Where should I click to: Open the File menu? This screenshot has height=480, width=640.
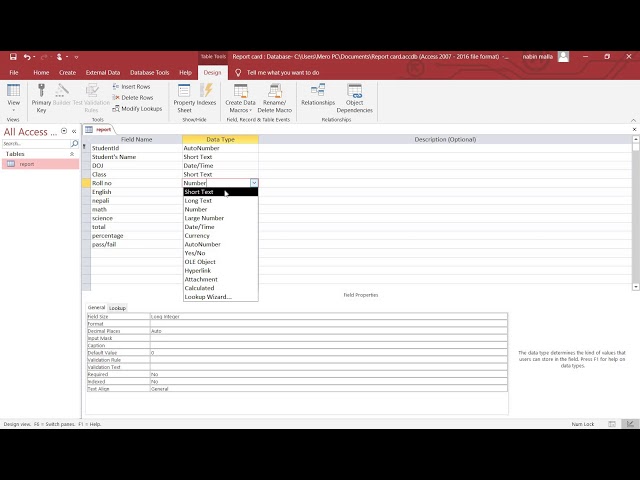coord(14,73)
